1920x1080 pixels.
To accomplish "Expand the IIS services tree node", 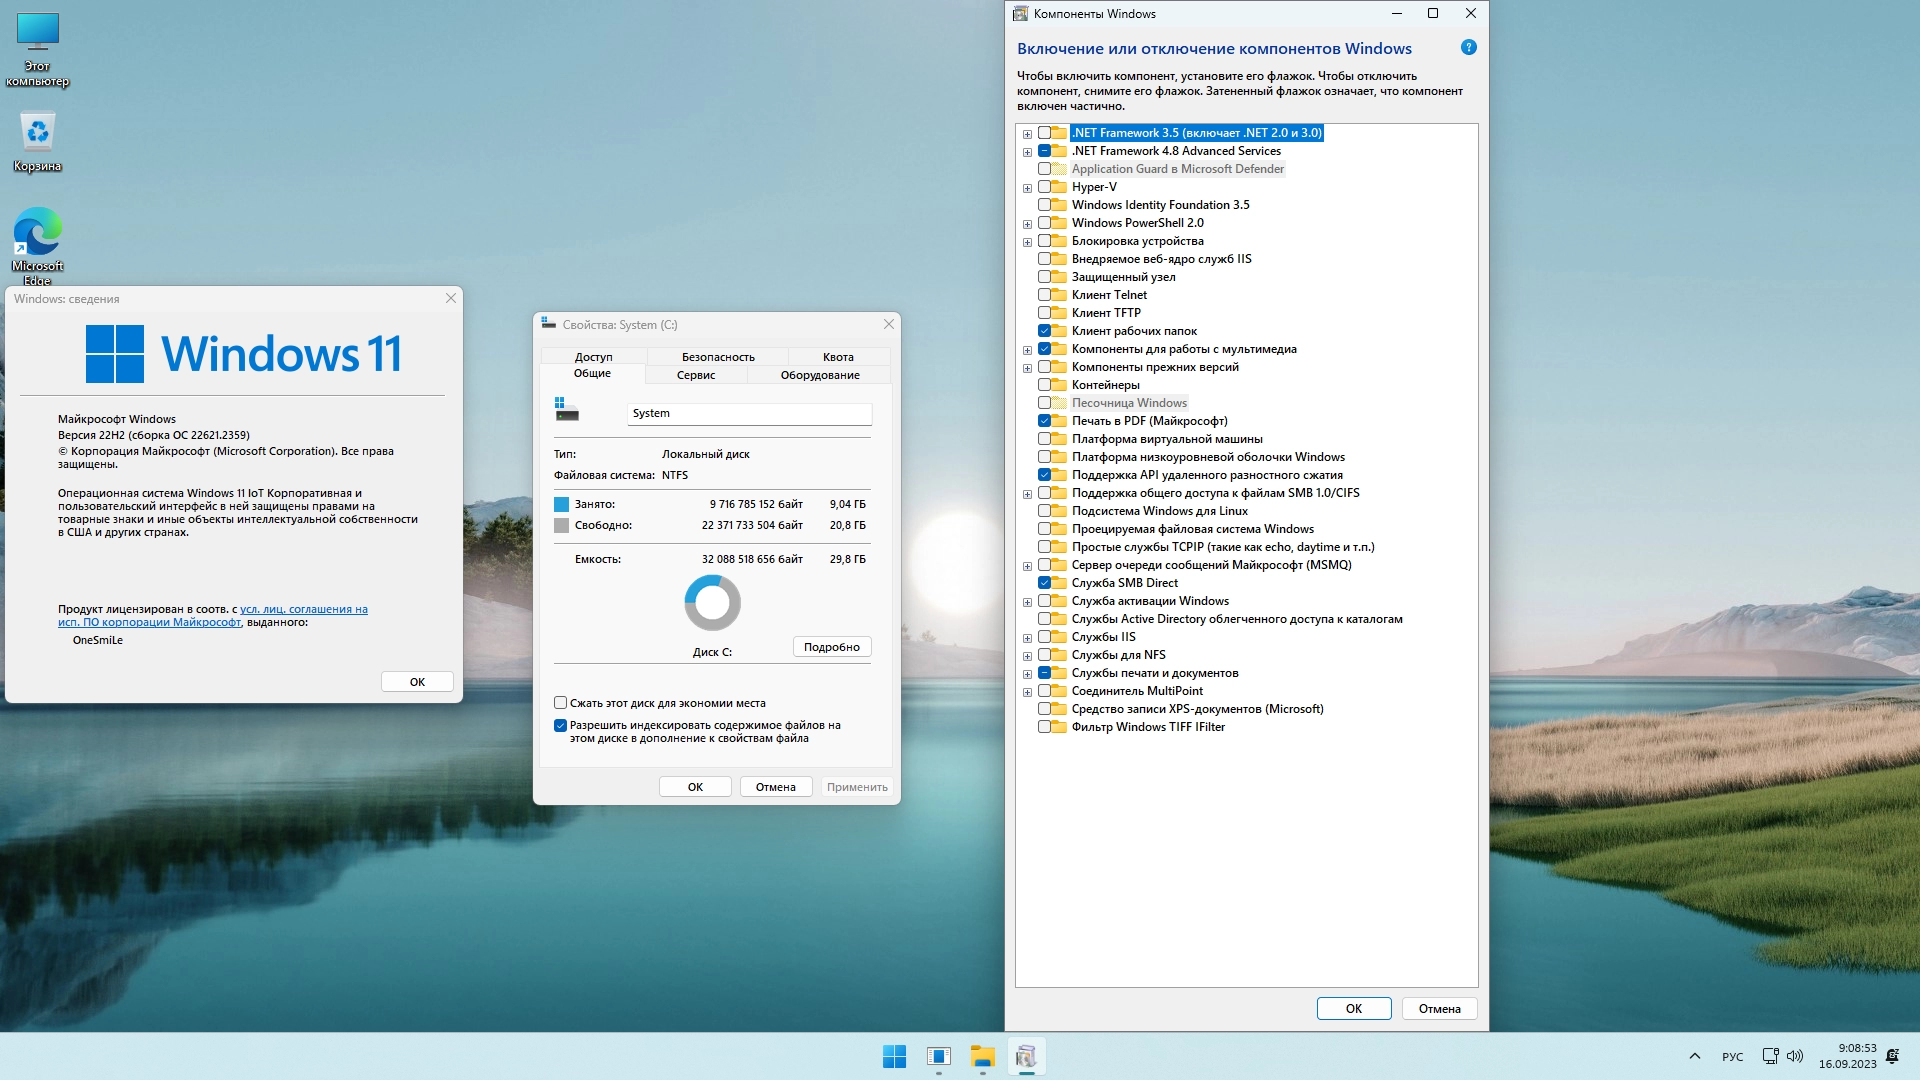I will click(x=1027, y=638).
